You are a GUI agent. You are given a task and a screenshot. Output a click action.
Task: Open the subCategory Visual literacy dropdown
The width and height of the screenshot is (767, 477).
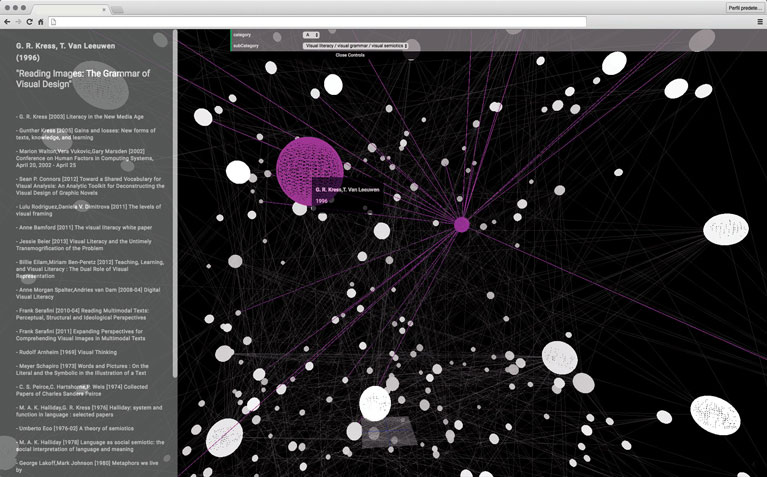(355, 45)
